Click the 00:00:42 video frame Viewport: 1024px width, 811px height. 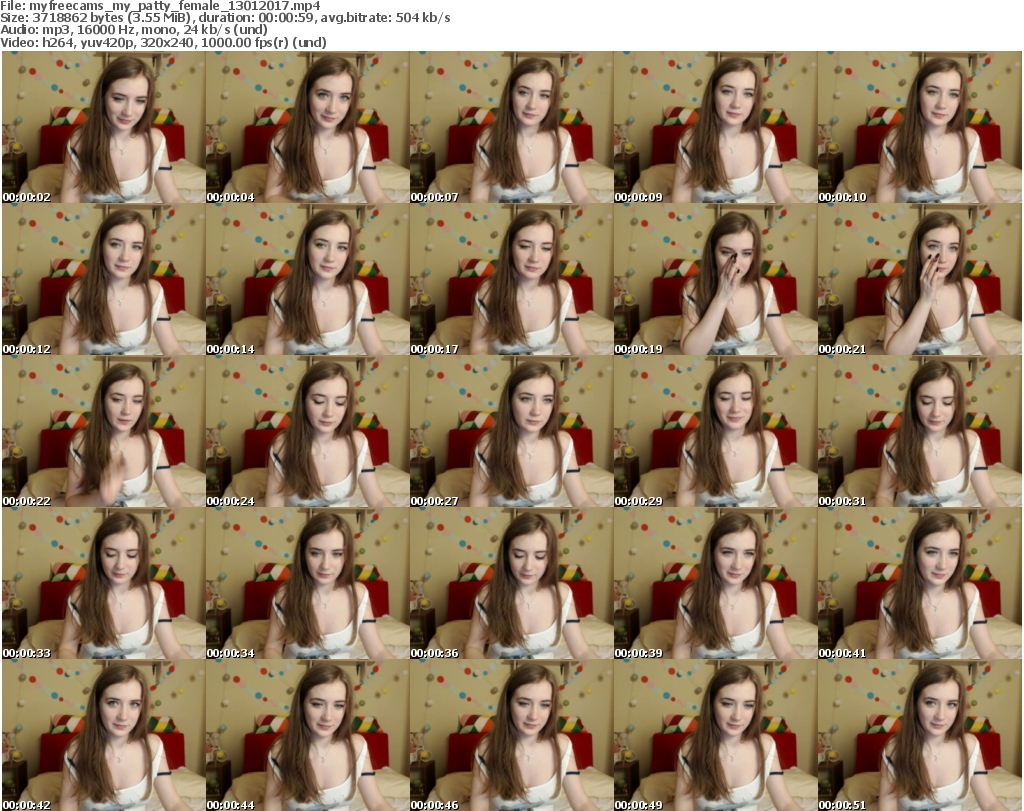pyautogui.click(x=104, y=736)
